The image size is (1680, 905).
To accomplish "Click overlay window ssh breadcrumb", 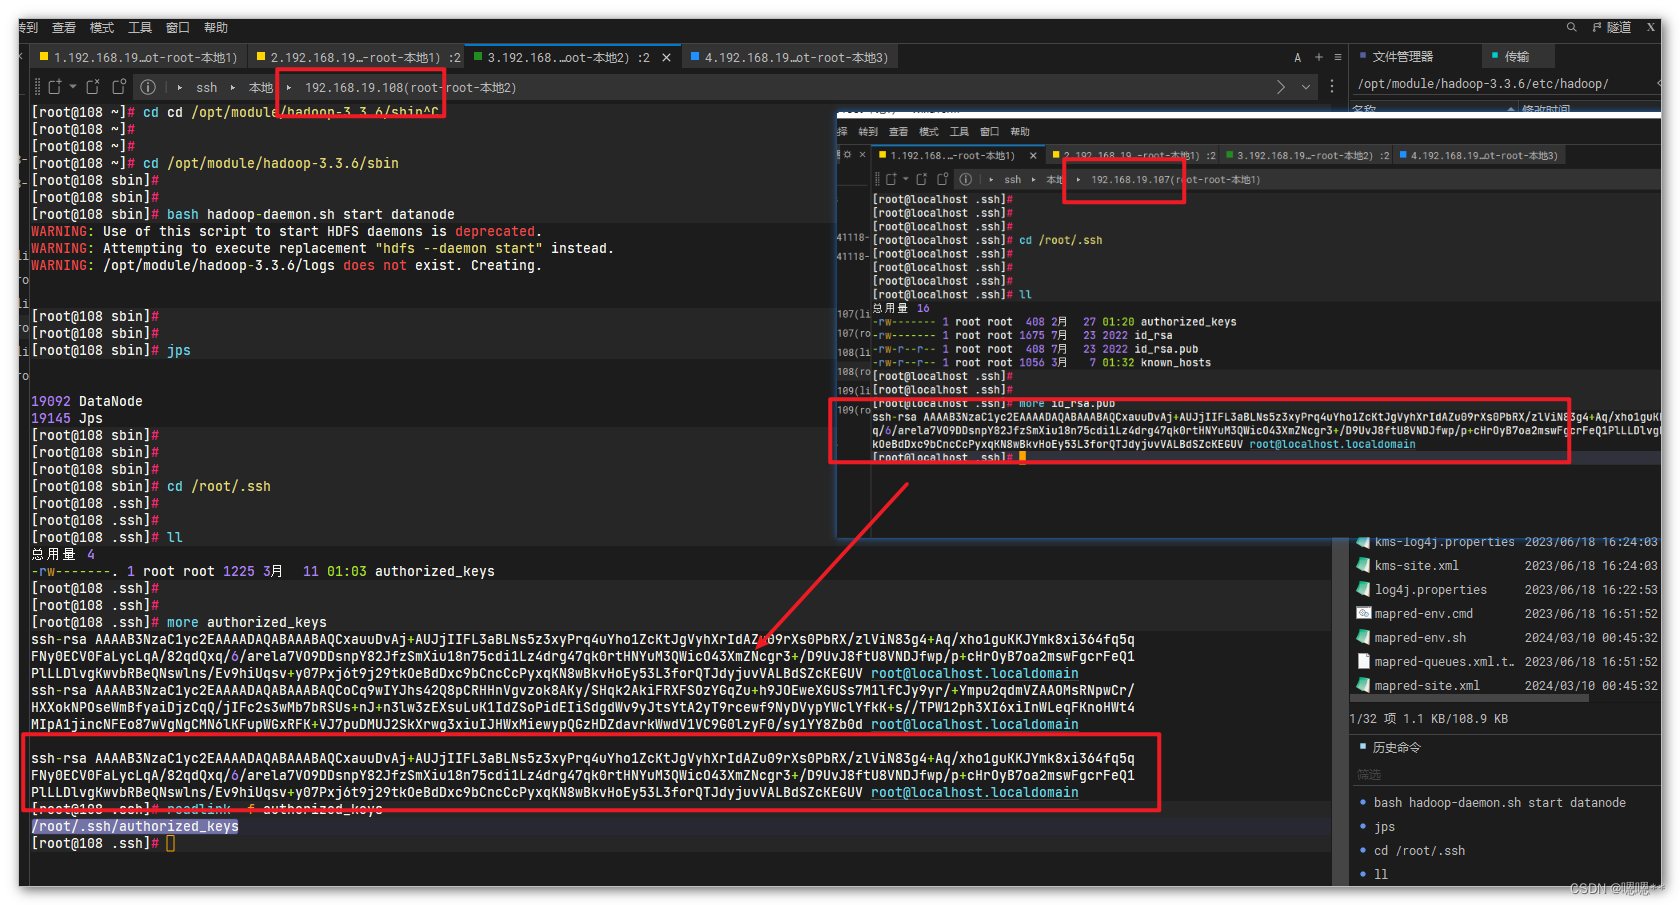I will (x=1013, y=180).
